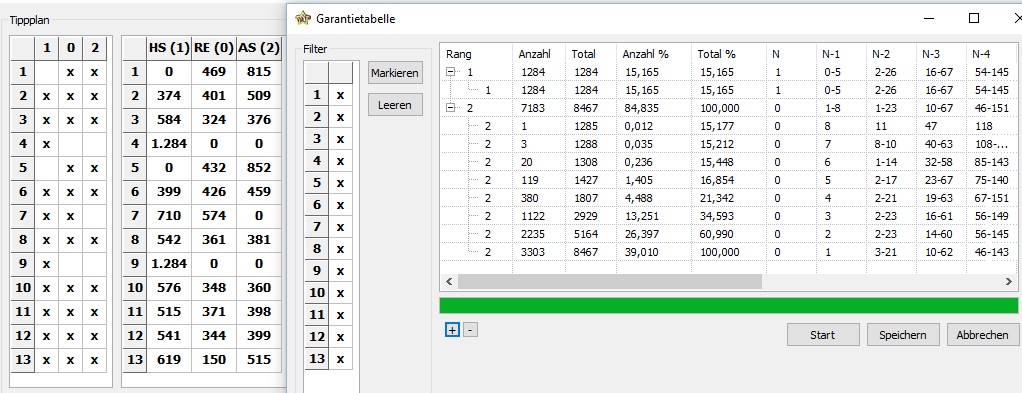Viewport: 1022px width, 393px height.
Task: Select the tree row with Anzahl 380
Action: pos(729,198)
